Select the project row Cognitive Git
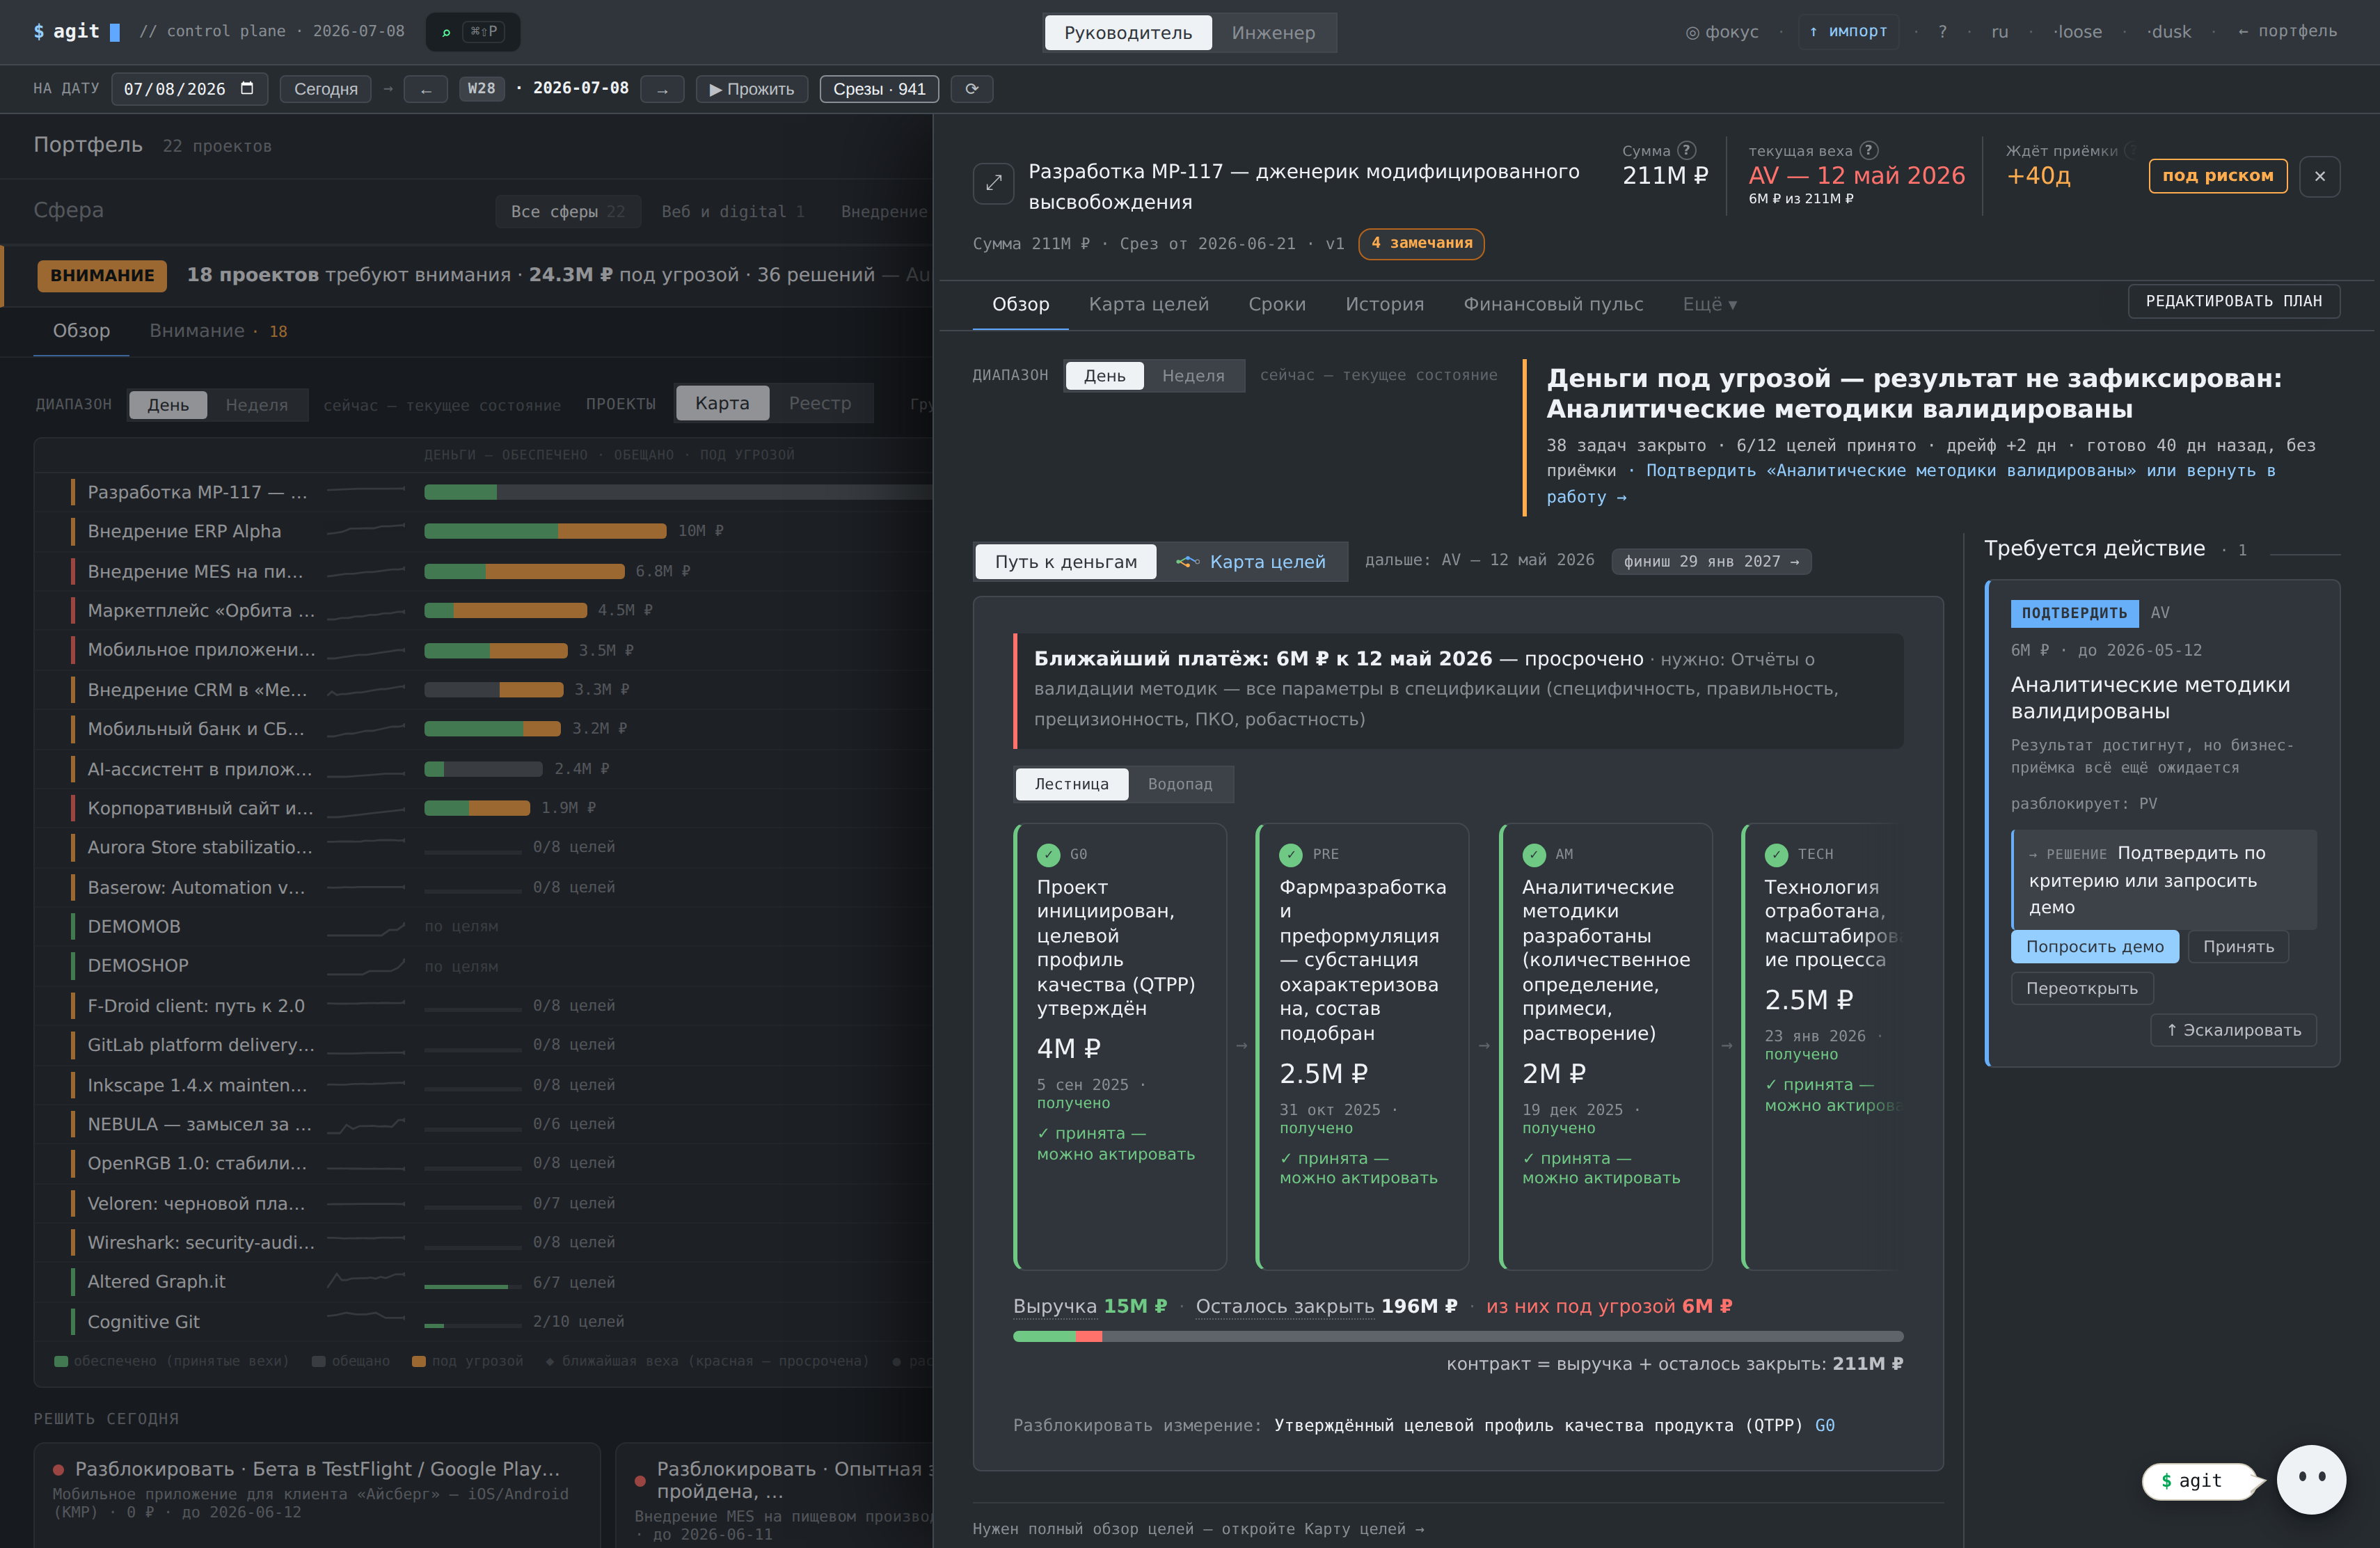The image size is (2380, 1548). (x=483, y=1322)
